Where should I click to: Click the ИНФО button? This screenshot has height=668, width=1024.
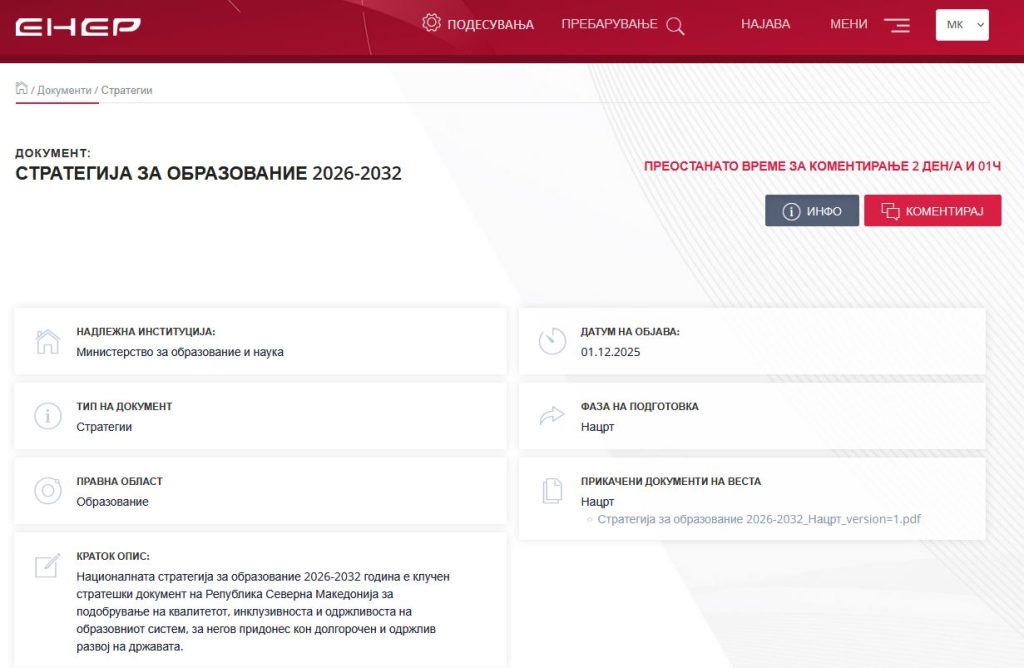coord(811,211)
